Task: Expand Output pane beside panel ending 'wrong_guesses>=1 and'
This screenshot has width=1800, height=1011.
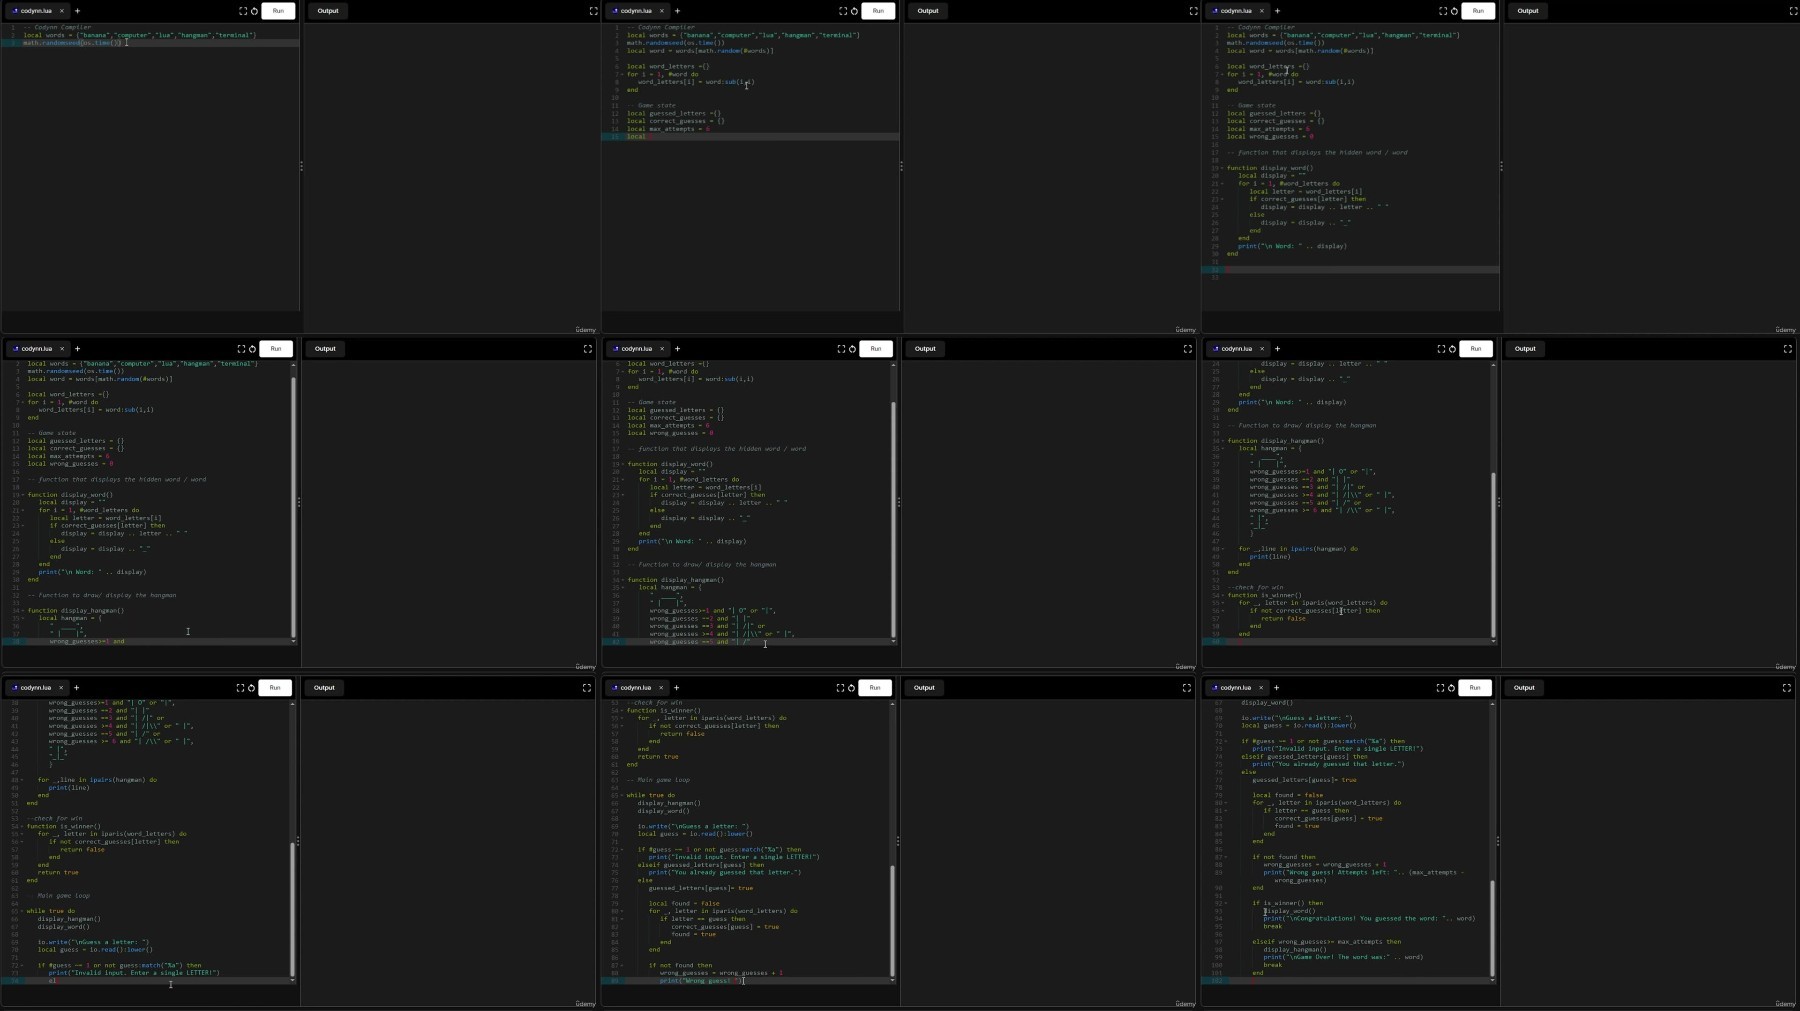Action: (587, 349)
